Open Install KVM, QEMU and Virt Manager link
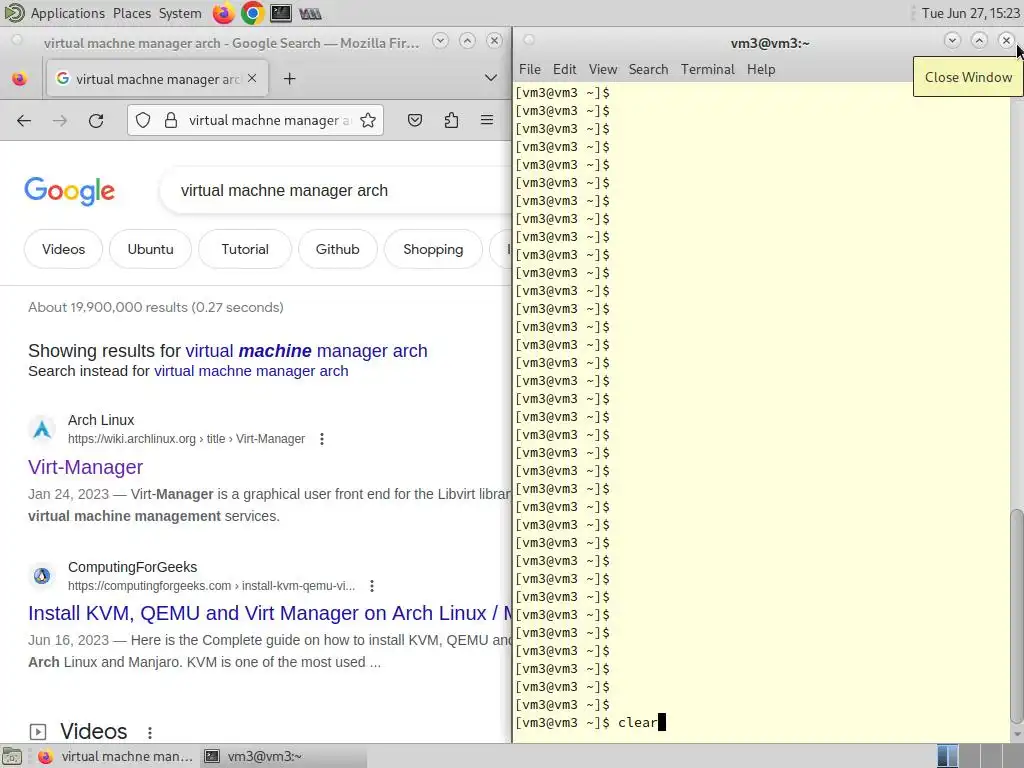 [x=270, y=613]
